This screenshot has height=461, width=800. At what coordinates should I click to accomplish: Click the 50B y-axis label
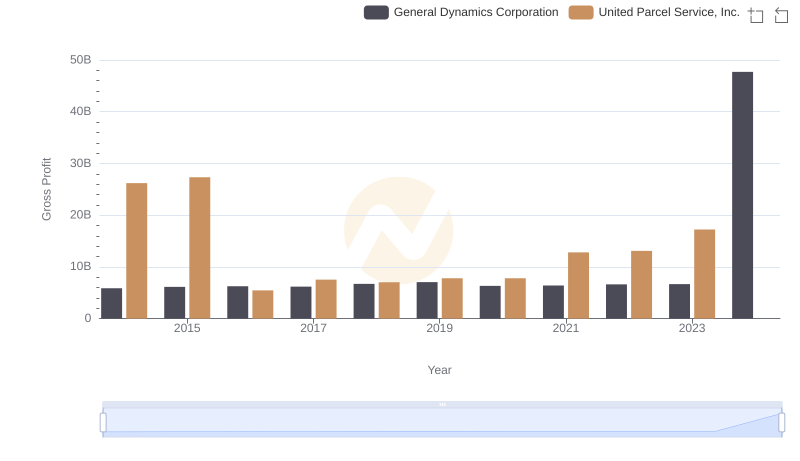(81, 60)
